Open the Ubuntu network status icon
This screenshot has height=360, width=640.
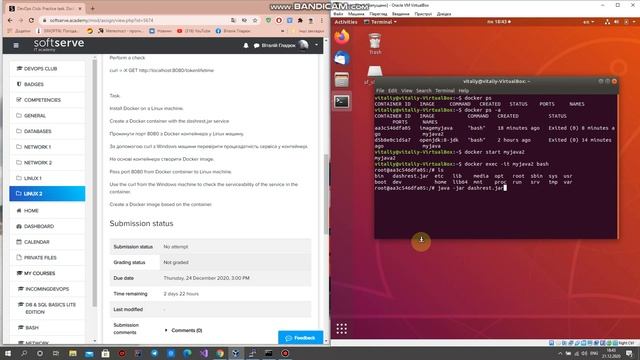point(607,22)
